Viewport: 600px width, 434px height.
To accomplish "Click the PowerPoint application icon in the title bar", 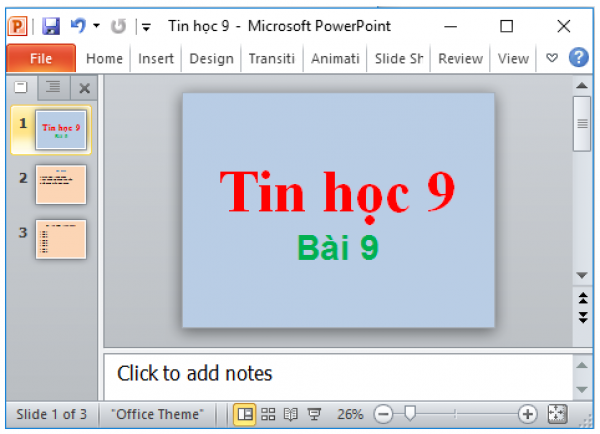I will click(x=18, y=26).
